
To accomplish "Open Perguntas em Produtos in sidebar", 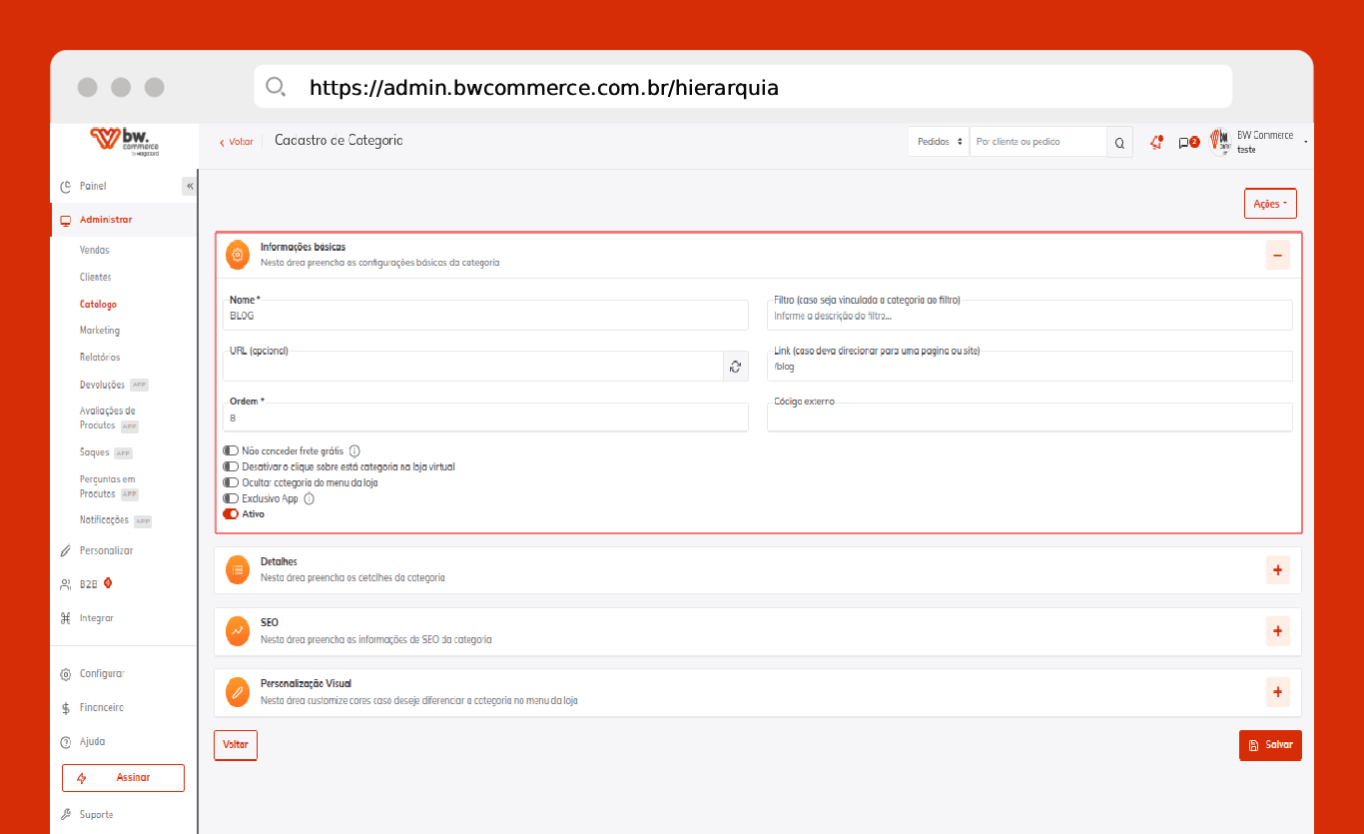I will click(x=108, y=486).
